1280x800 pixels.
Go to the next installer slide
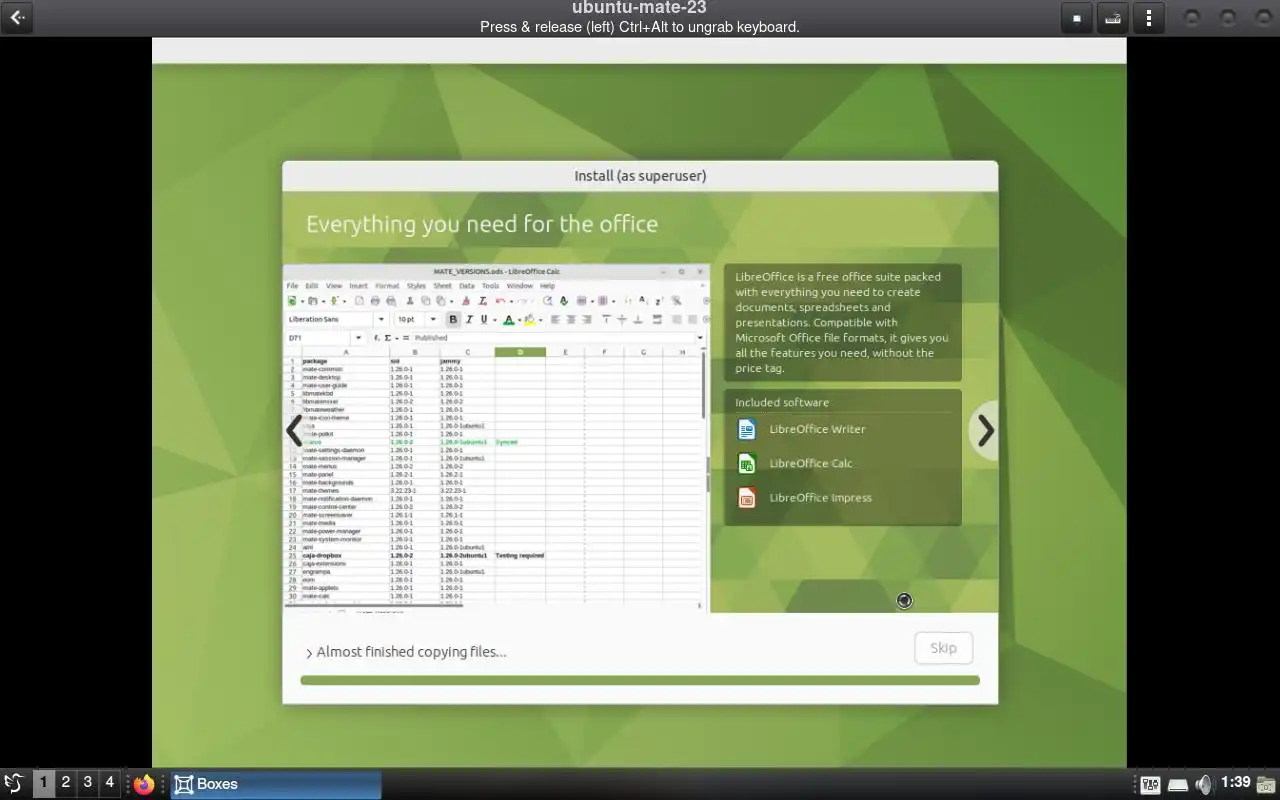985,431
